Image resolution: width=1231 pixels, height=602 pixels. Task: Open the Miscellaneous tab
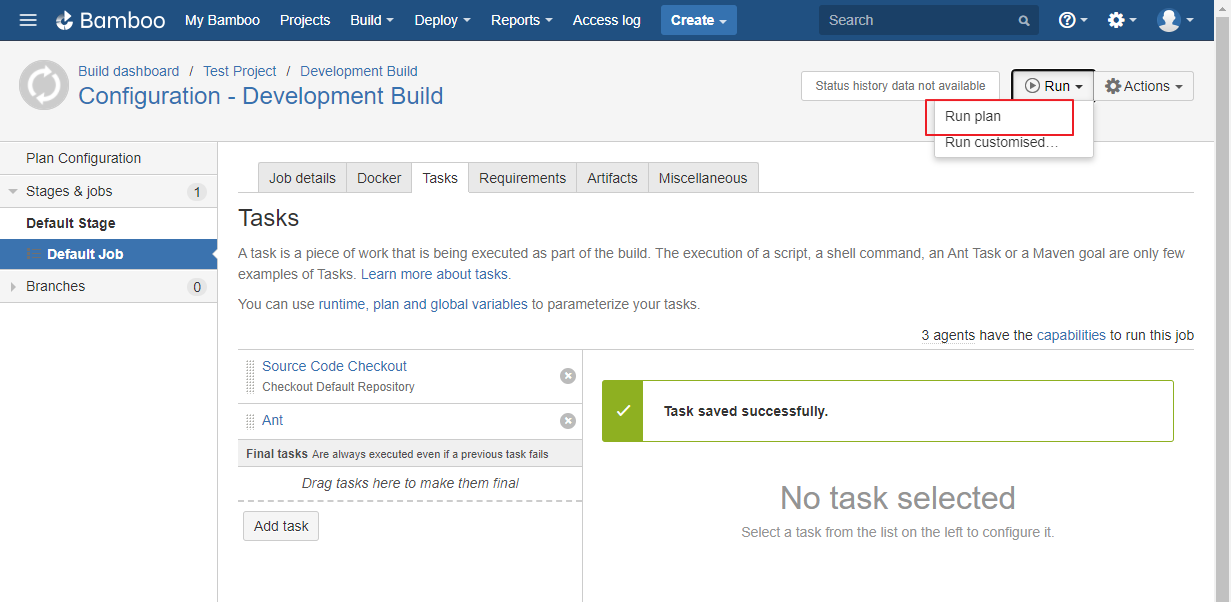(x=703, y=178)
